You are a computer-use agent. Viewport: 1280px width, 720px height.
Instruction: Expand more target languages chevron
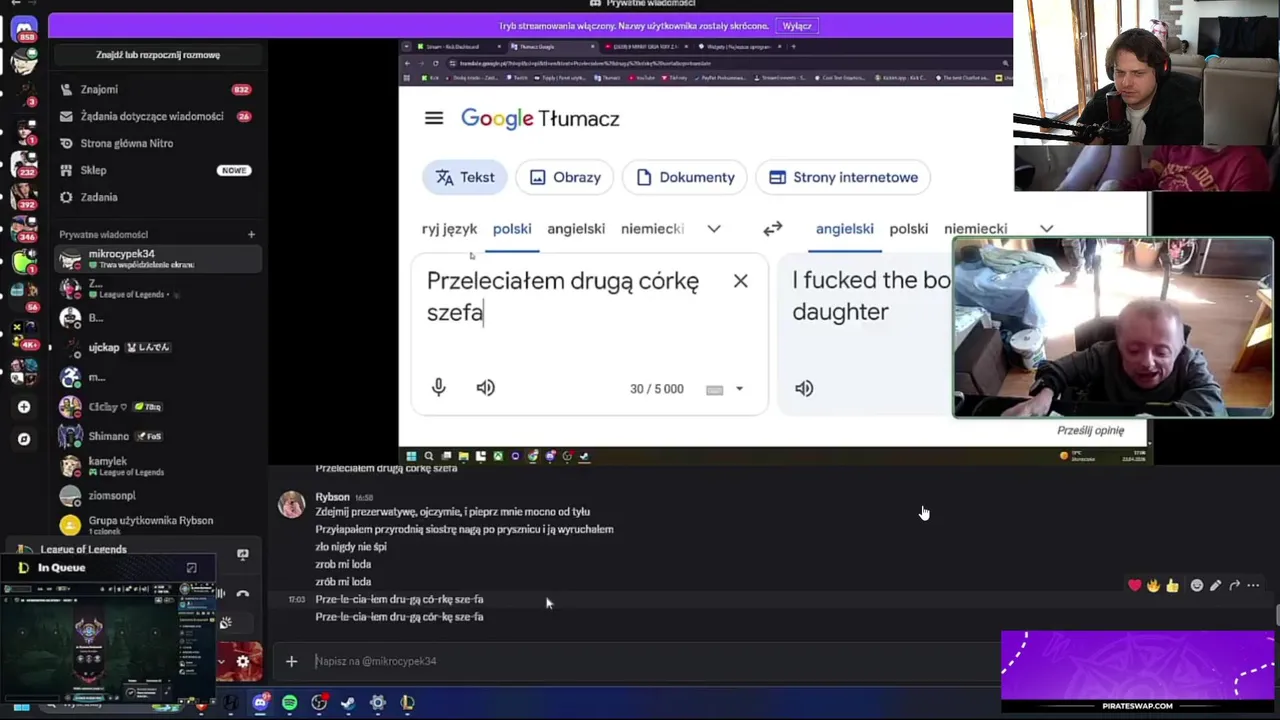(1046, 229)
